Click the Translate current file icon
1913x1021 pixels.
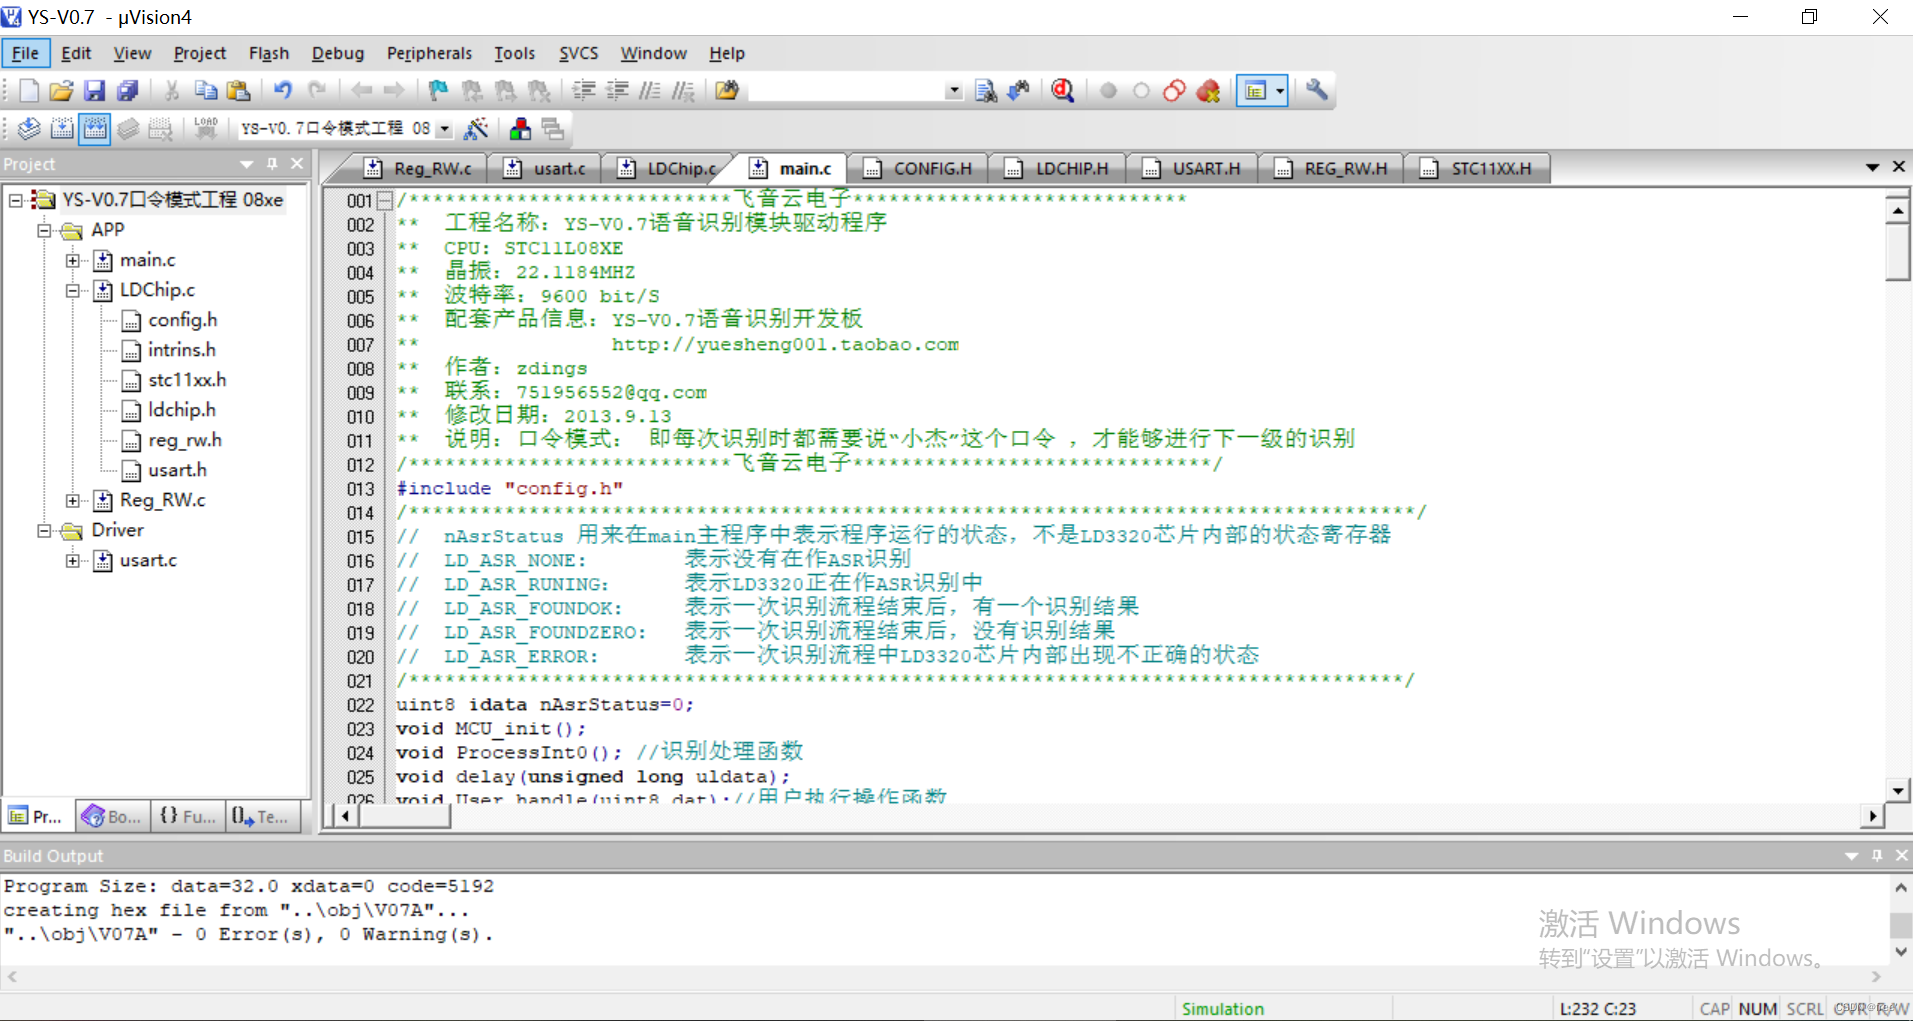click(x=29, y=128)
